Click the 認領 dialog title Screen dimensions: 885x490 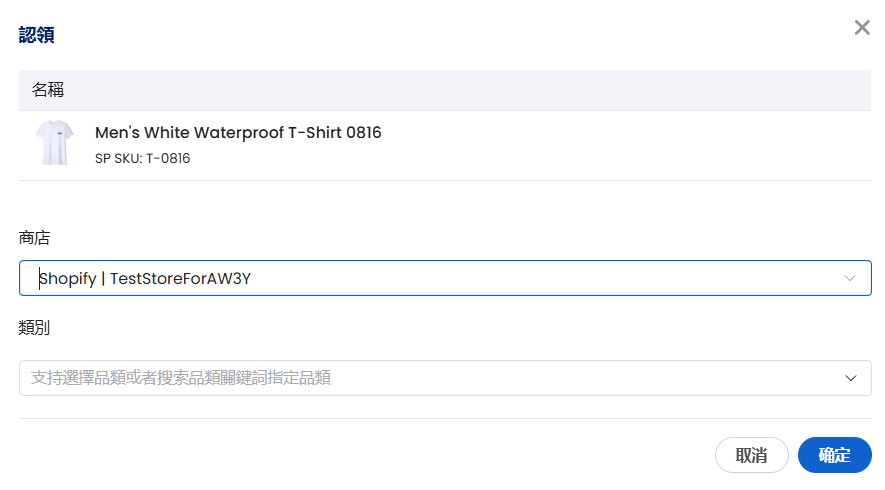point(37,35)
